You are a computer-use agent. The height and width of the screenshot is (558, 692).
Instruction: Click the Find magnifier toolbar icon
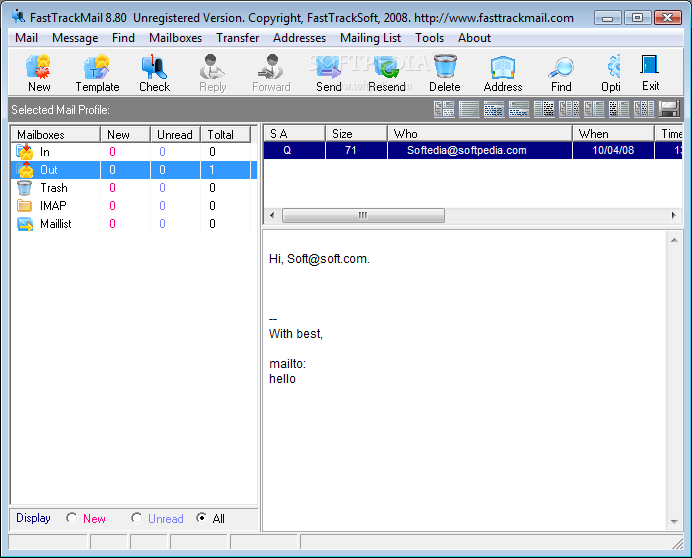click(x=561, y=68)
